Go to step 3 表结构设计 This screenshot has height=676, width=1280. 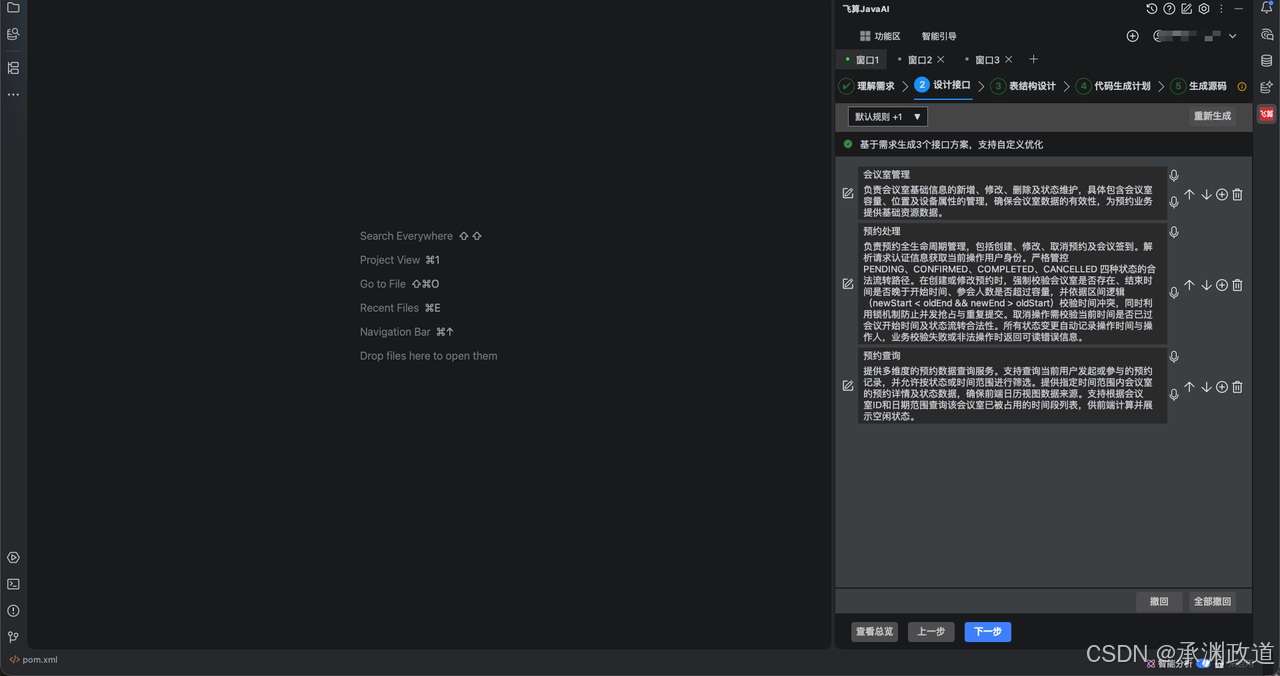click(1024, 86)
